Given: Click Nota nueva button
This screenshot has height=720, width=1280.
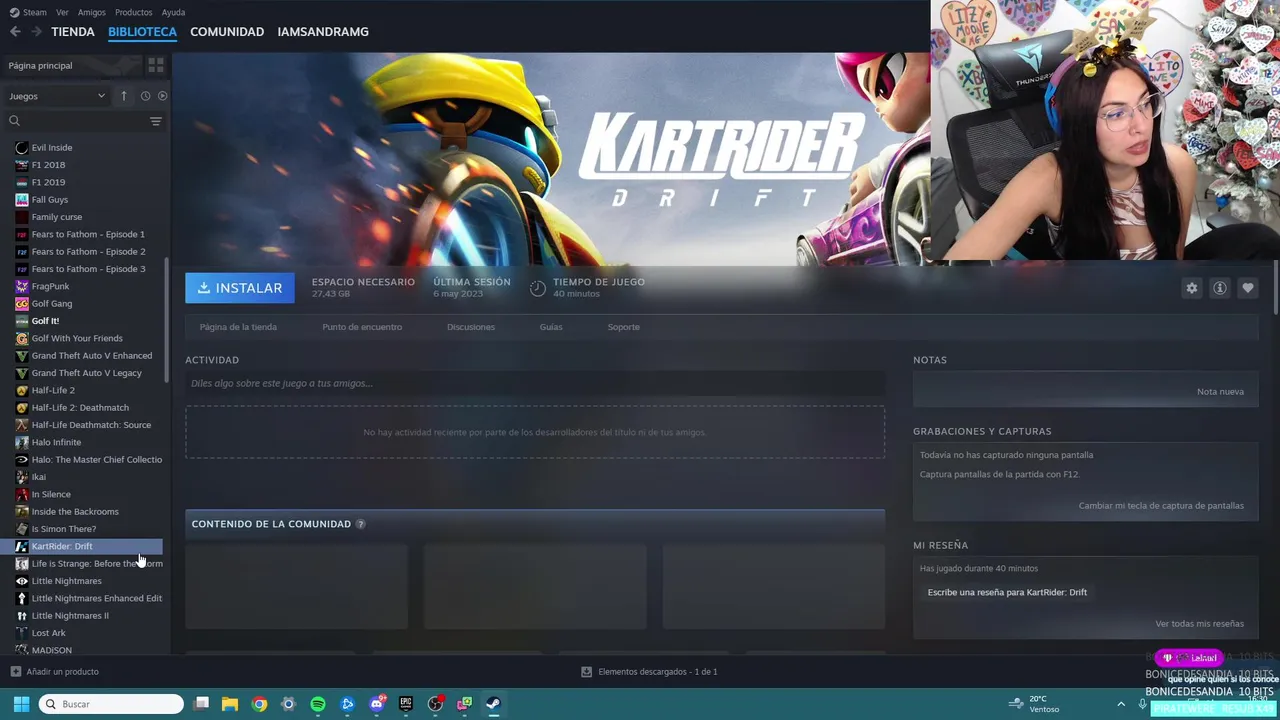Looking at the screenshot, I should (1220, 391).
